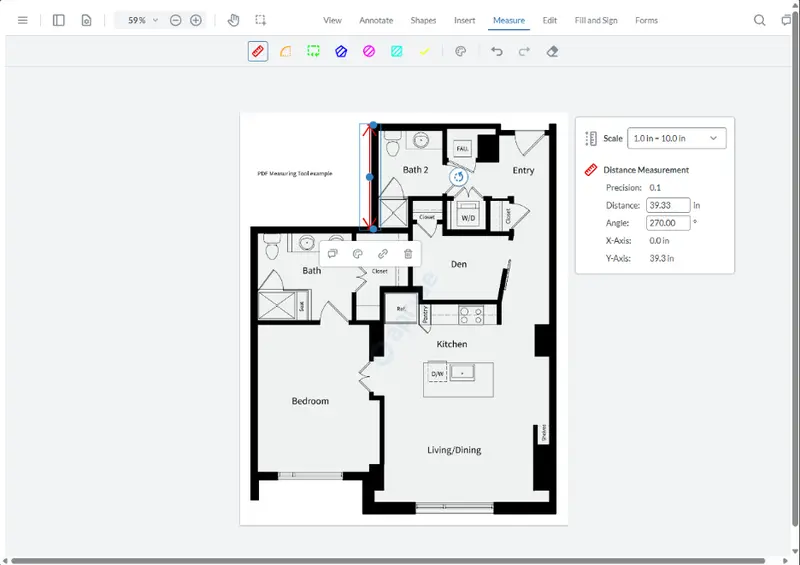
Task: Click the horizontal scrollbar
Action: [x=388, y=560]
